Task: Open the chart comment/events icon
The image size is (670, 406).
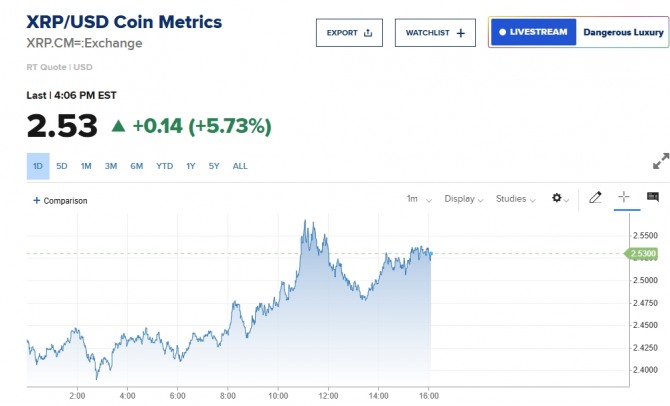Action: tap(653, 198)
